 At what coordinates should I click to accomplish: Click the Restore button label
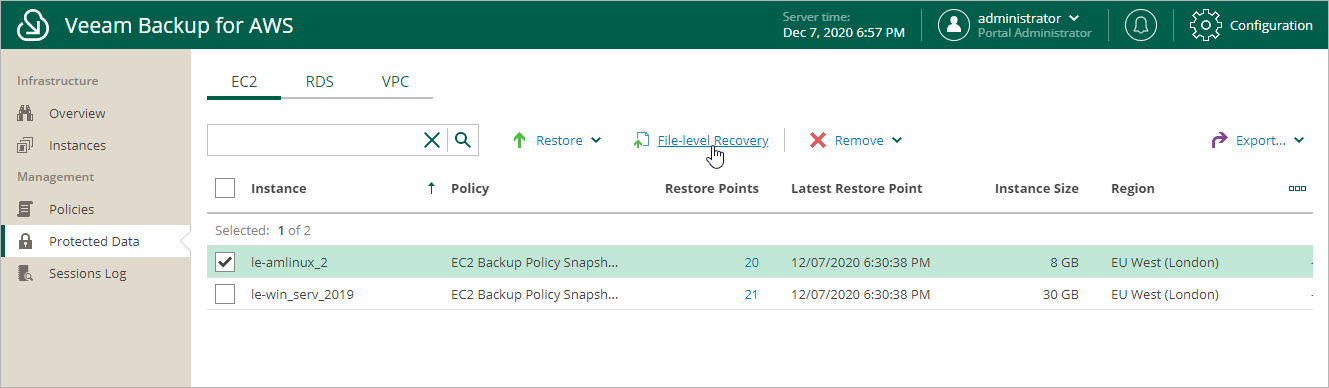pyautogui.click(x=559, y=141)
